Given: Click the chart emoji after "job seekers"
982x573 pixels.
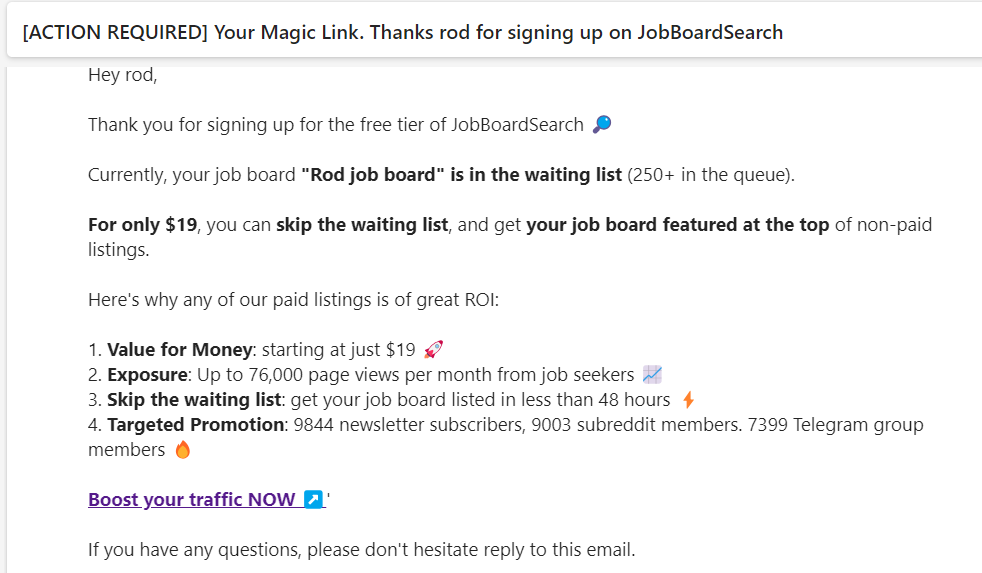Looking at the screenshot, I should (653, 375).
